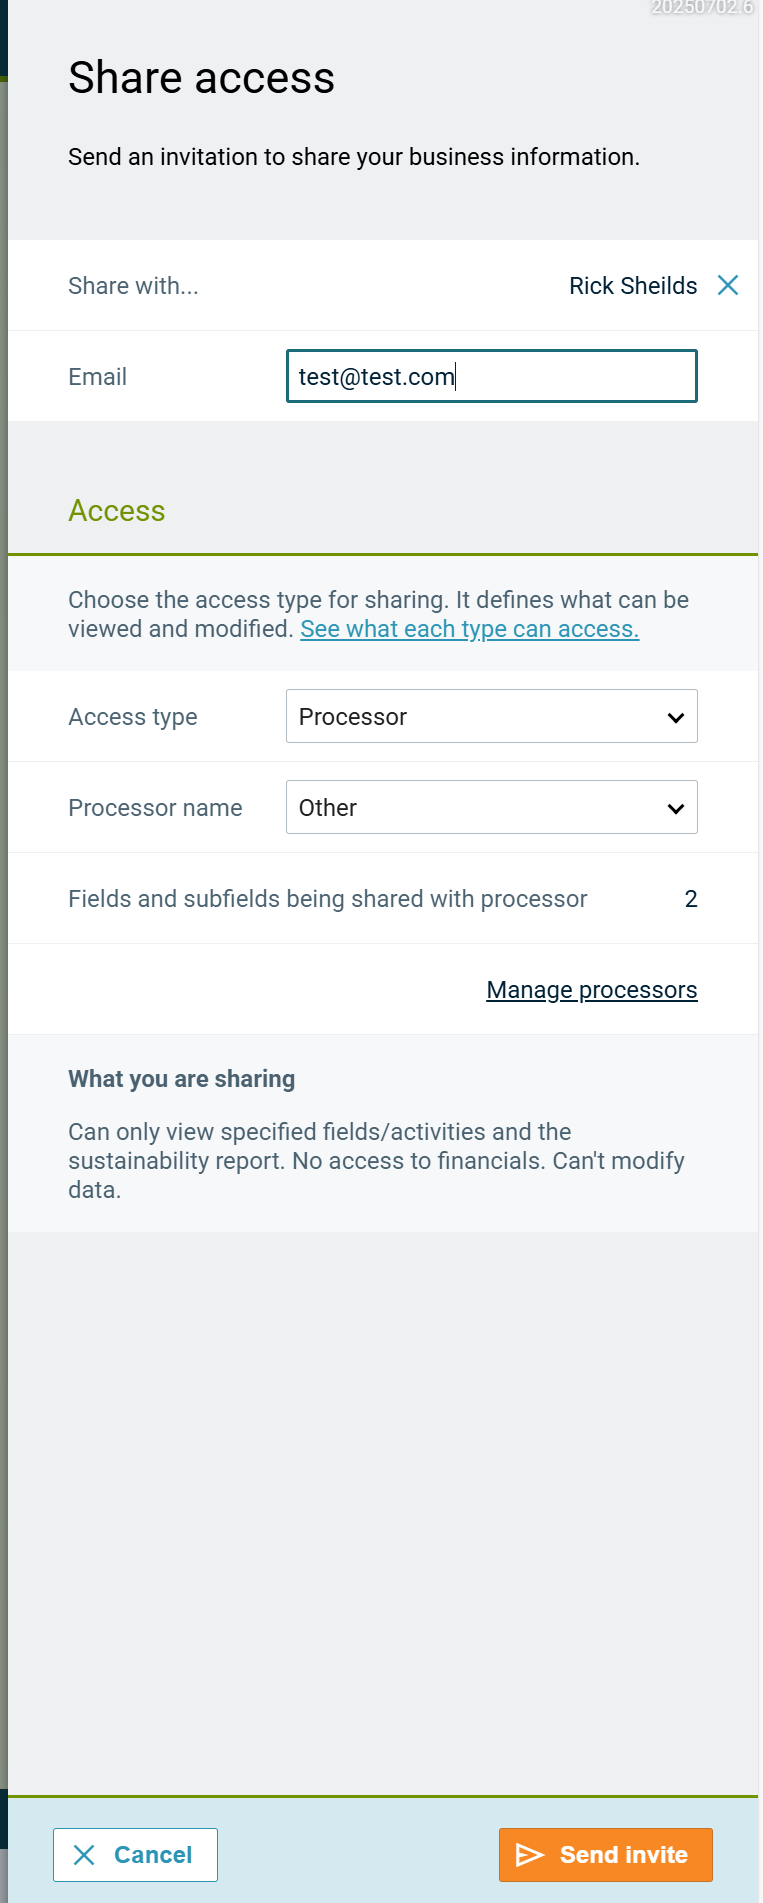Click the 'What you are sharing' heading
This screenshot has height=1903, width=763.
click(181, 1079)
